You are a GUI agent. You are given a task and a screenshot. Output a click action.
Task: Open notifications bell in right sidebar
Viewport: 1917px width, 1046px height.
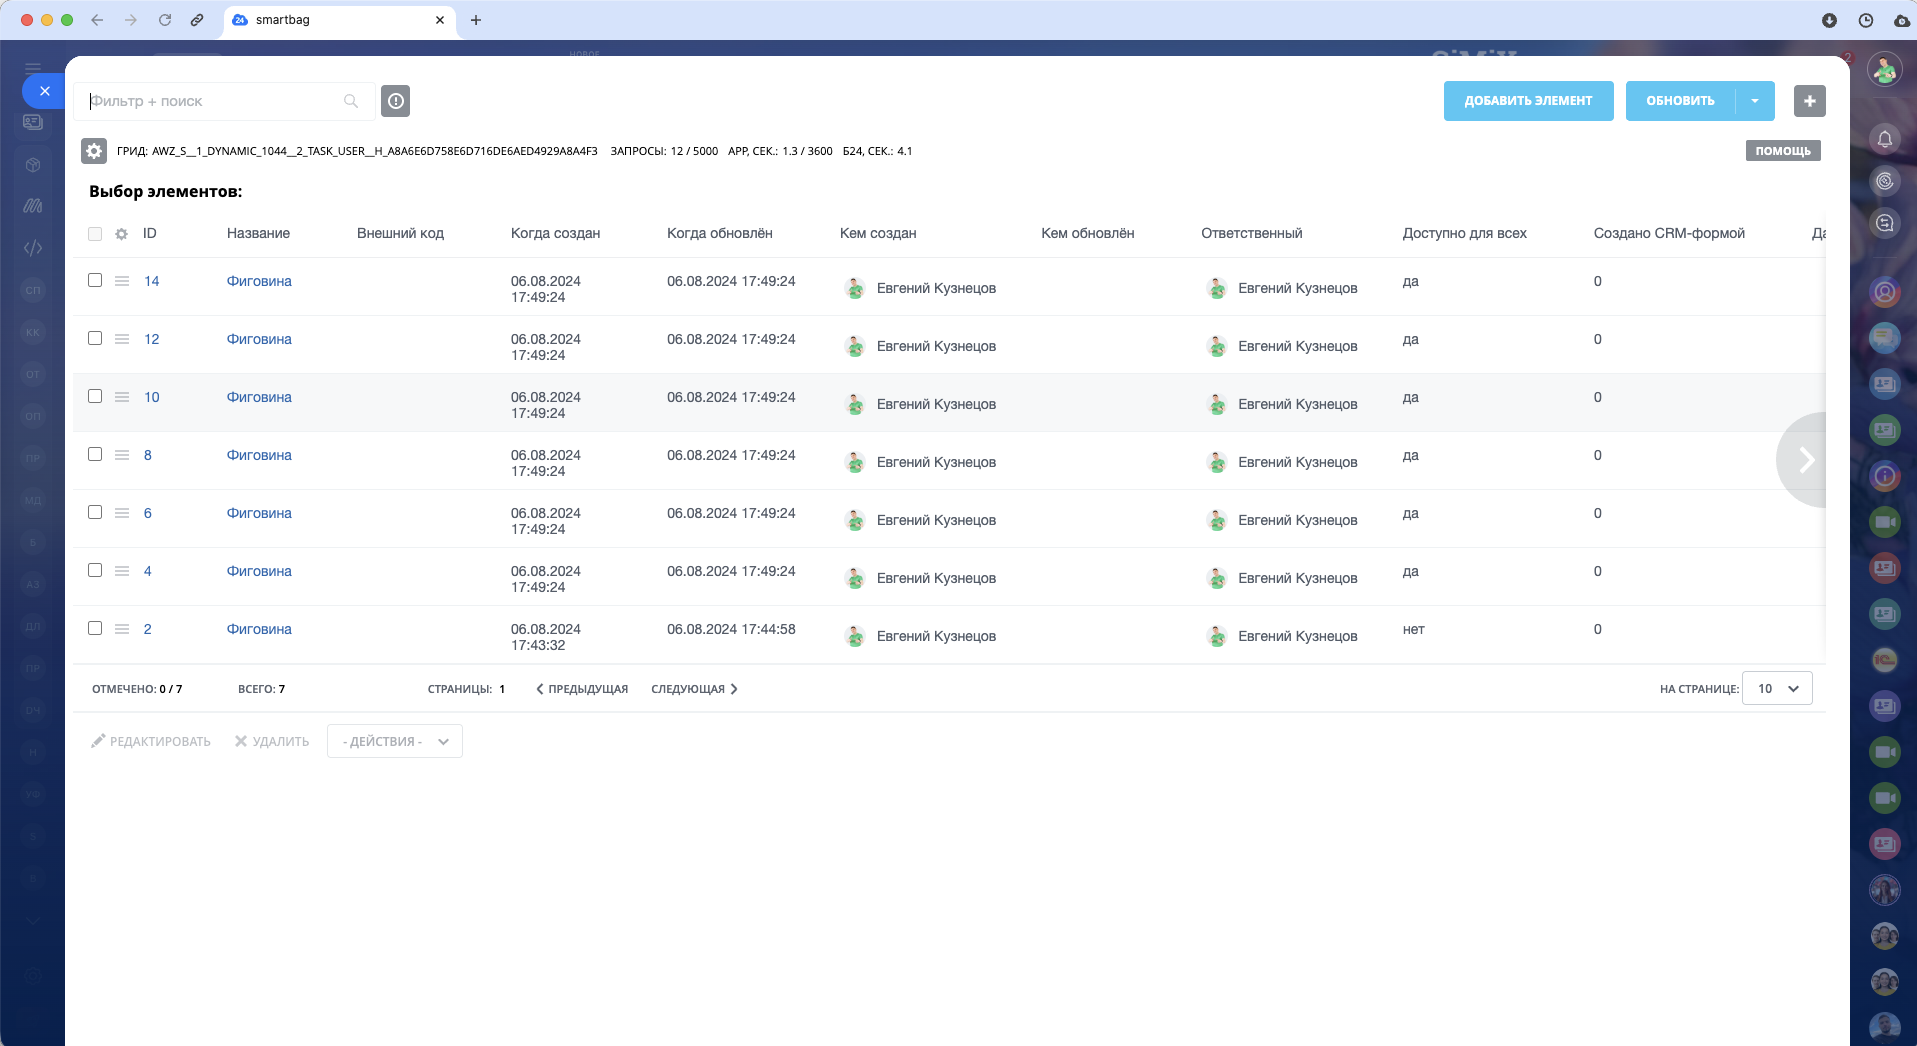[1884, 139]
